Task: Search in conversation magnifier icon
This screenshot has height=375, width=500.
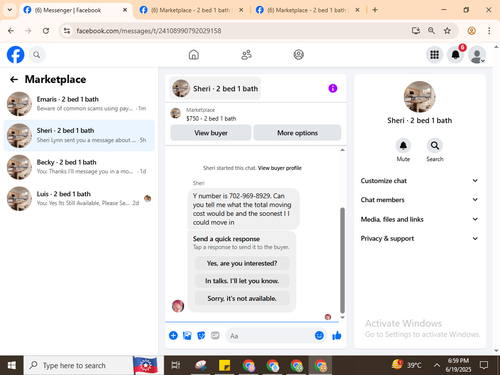Action: click(435, 146)
